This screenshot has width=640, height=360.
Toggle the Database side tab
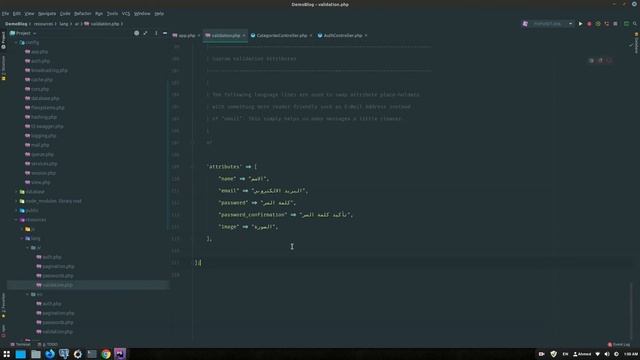[x=636, y=44]
